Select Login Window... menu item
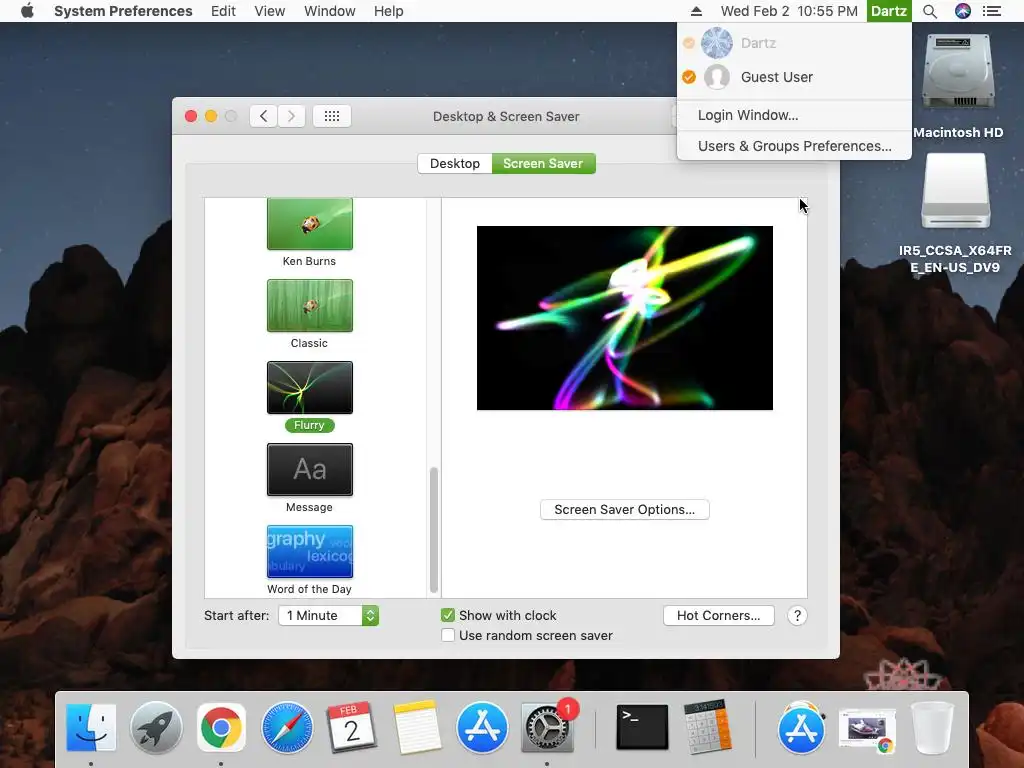The image size is (1024, 768). coord(794,115)
